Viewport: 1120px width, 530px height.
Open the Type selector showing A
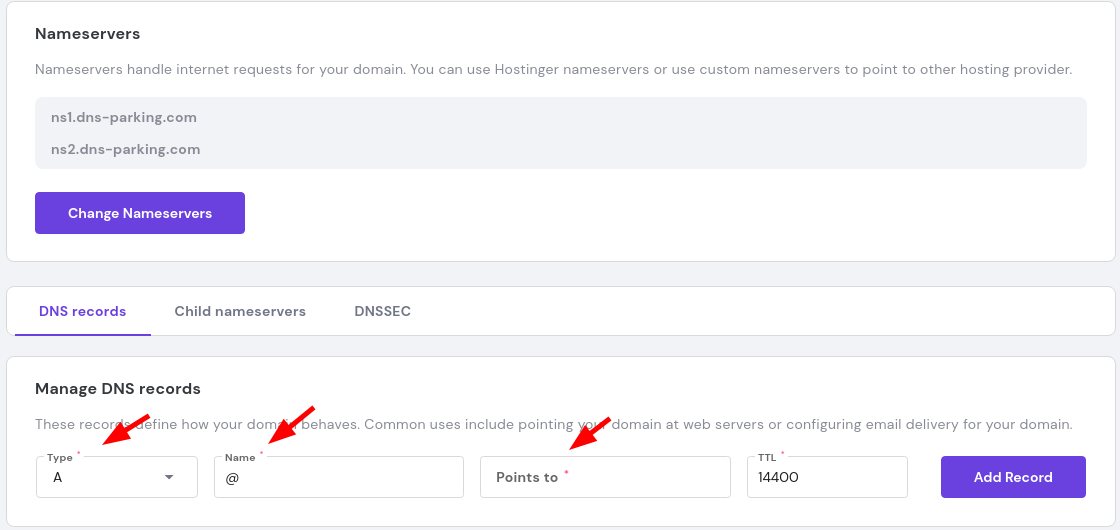[x=100, y=478]
